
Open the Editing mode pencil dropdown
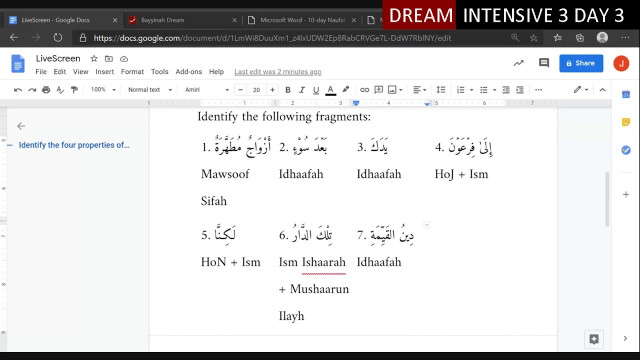[580, 89]
